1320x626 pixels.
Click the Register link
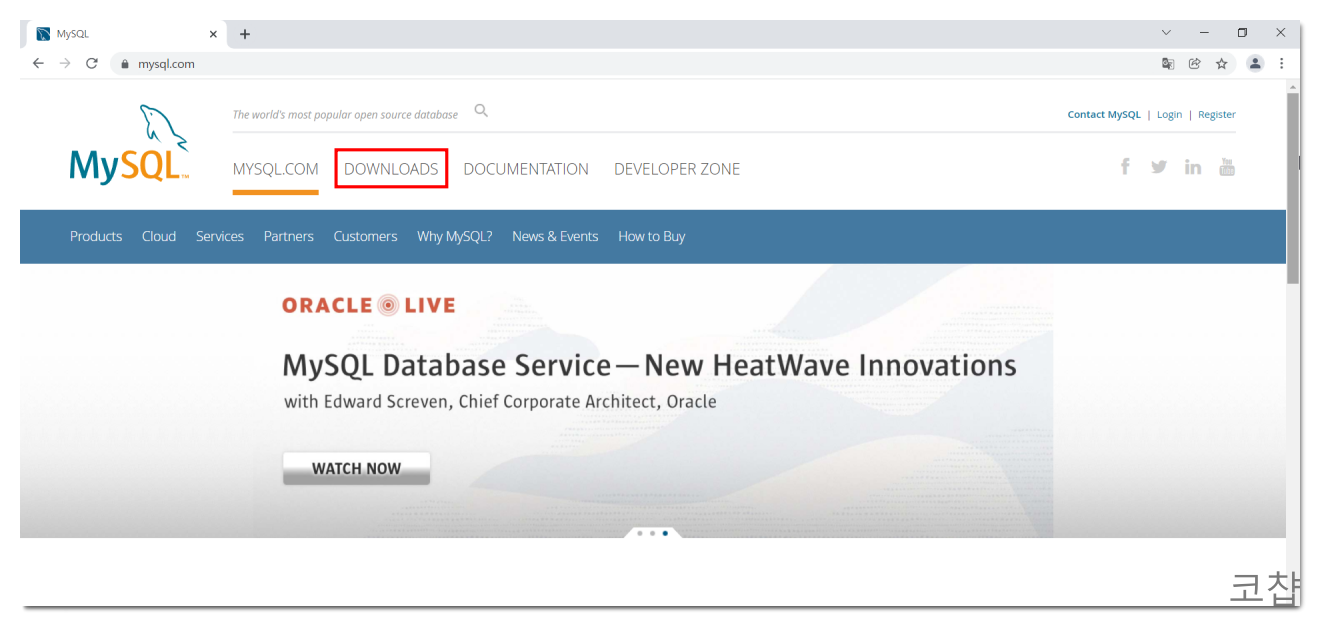pyautogui.click(x=1217, y=115)
